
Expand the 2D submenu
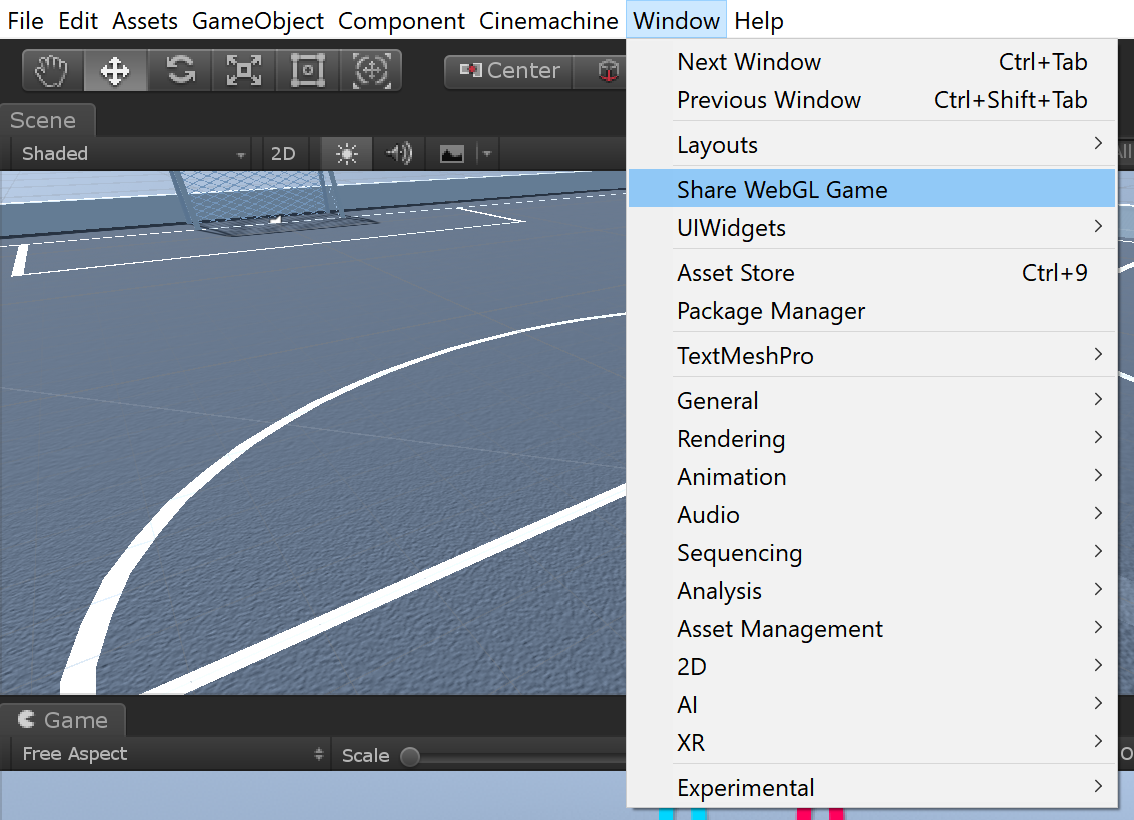(872, 667)
